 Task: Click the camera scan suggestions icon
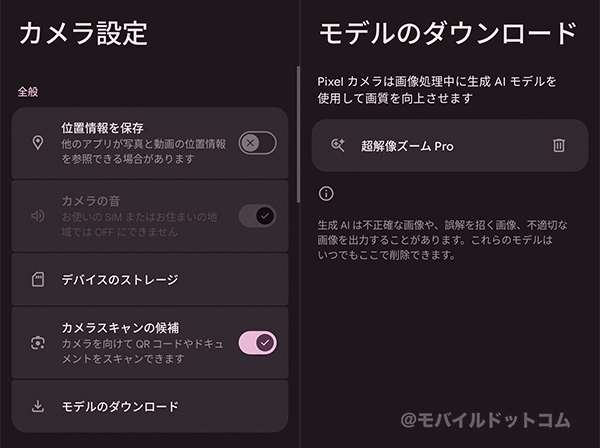[x=38, y=343]
